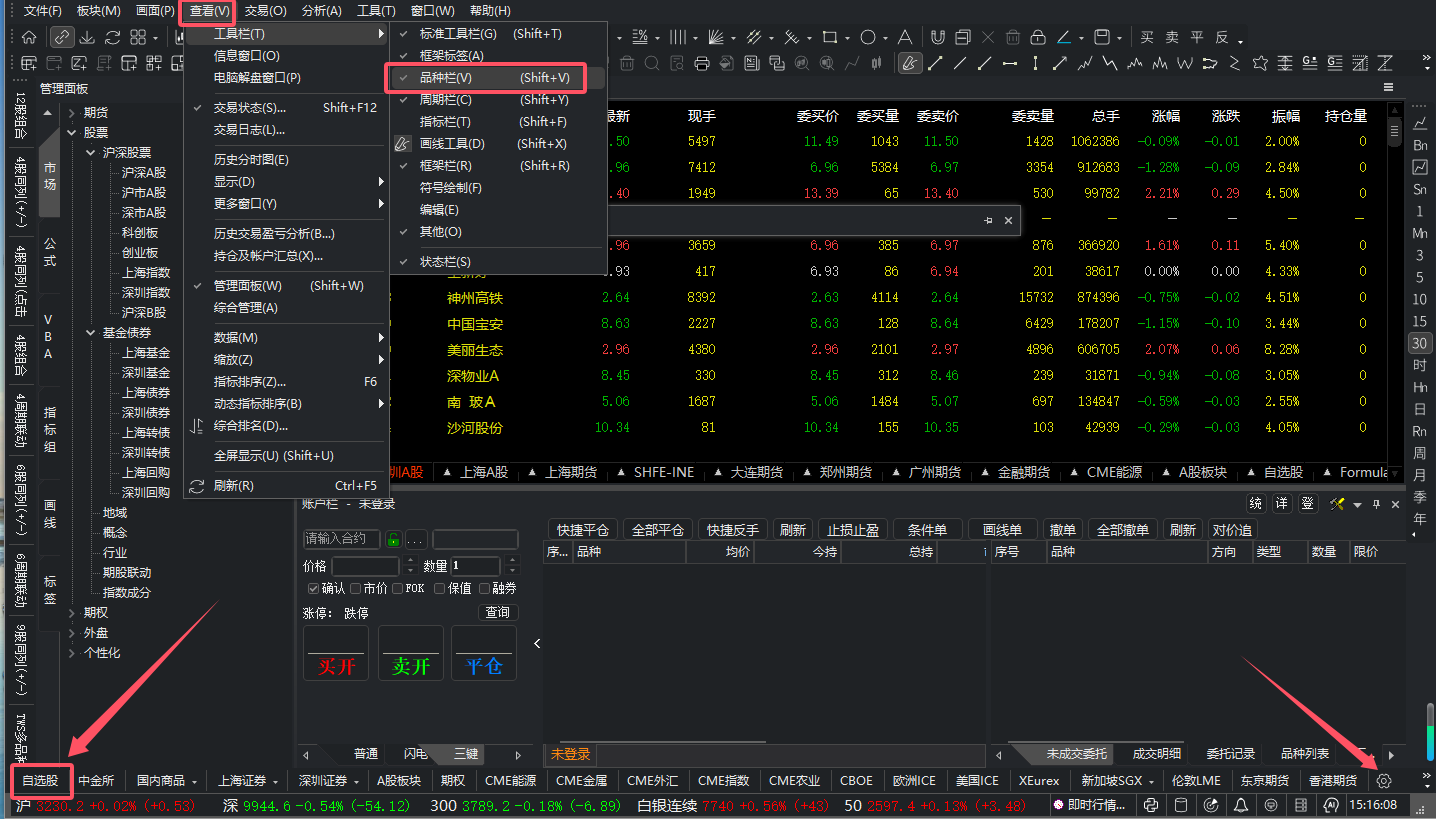1436x819 pixels.
Task: Enable the 市价 market price checkbox
Action: pos(356,588)
